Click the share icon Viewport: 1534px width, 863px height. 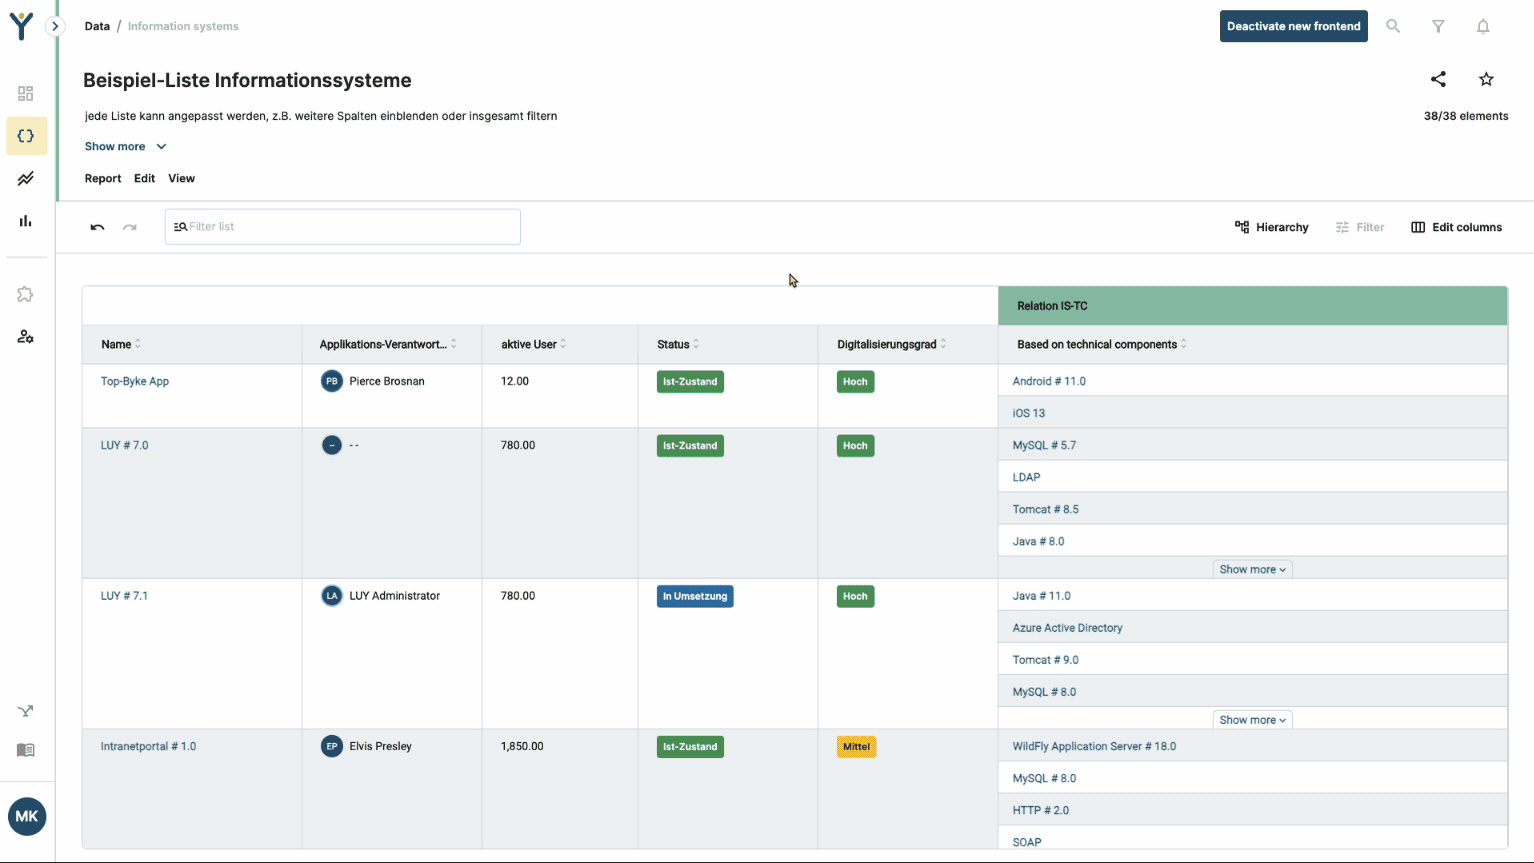[1438, 80]
